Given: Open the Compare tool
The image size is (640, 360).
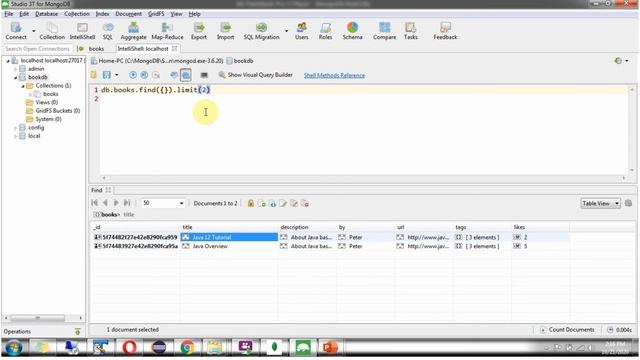Looking at the screenshot, I should 384,31.
